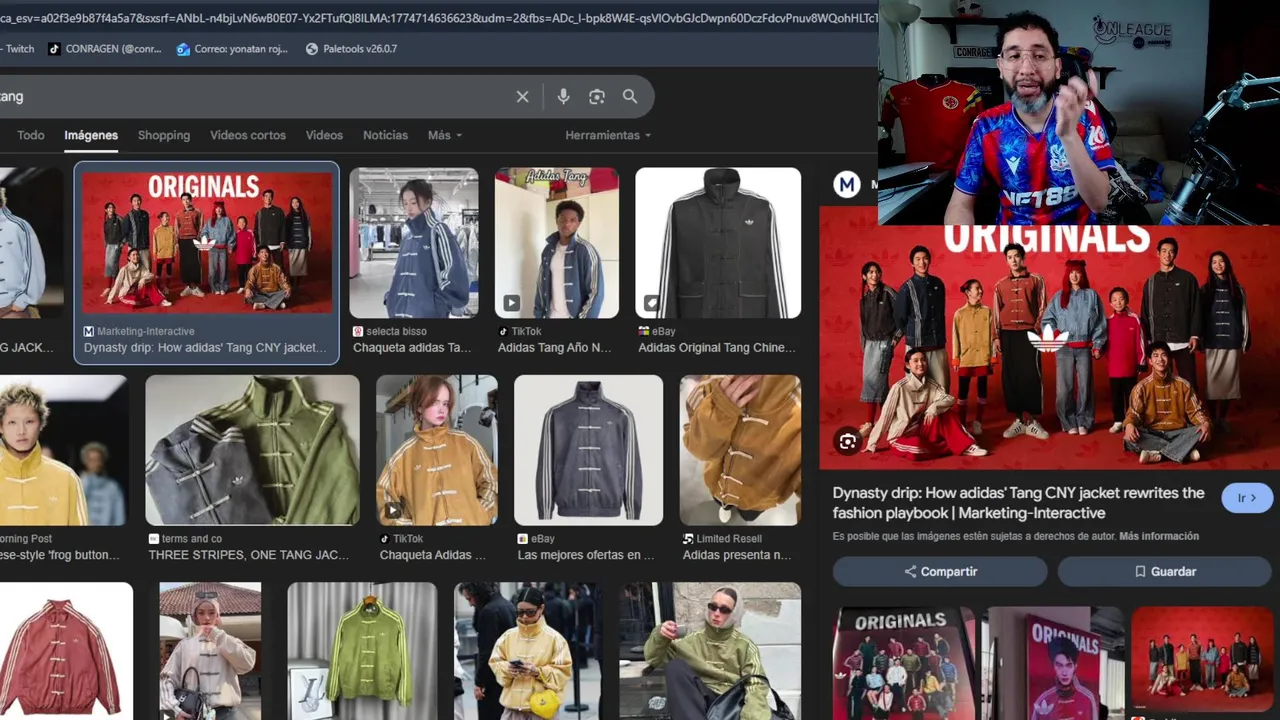1280x720 pixels.
Task: Click 'Las mejores ofertas en ...' caption
Action: (x=585, y=555)
